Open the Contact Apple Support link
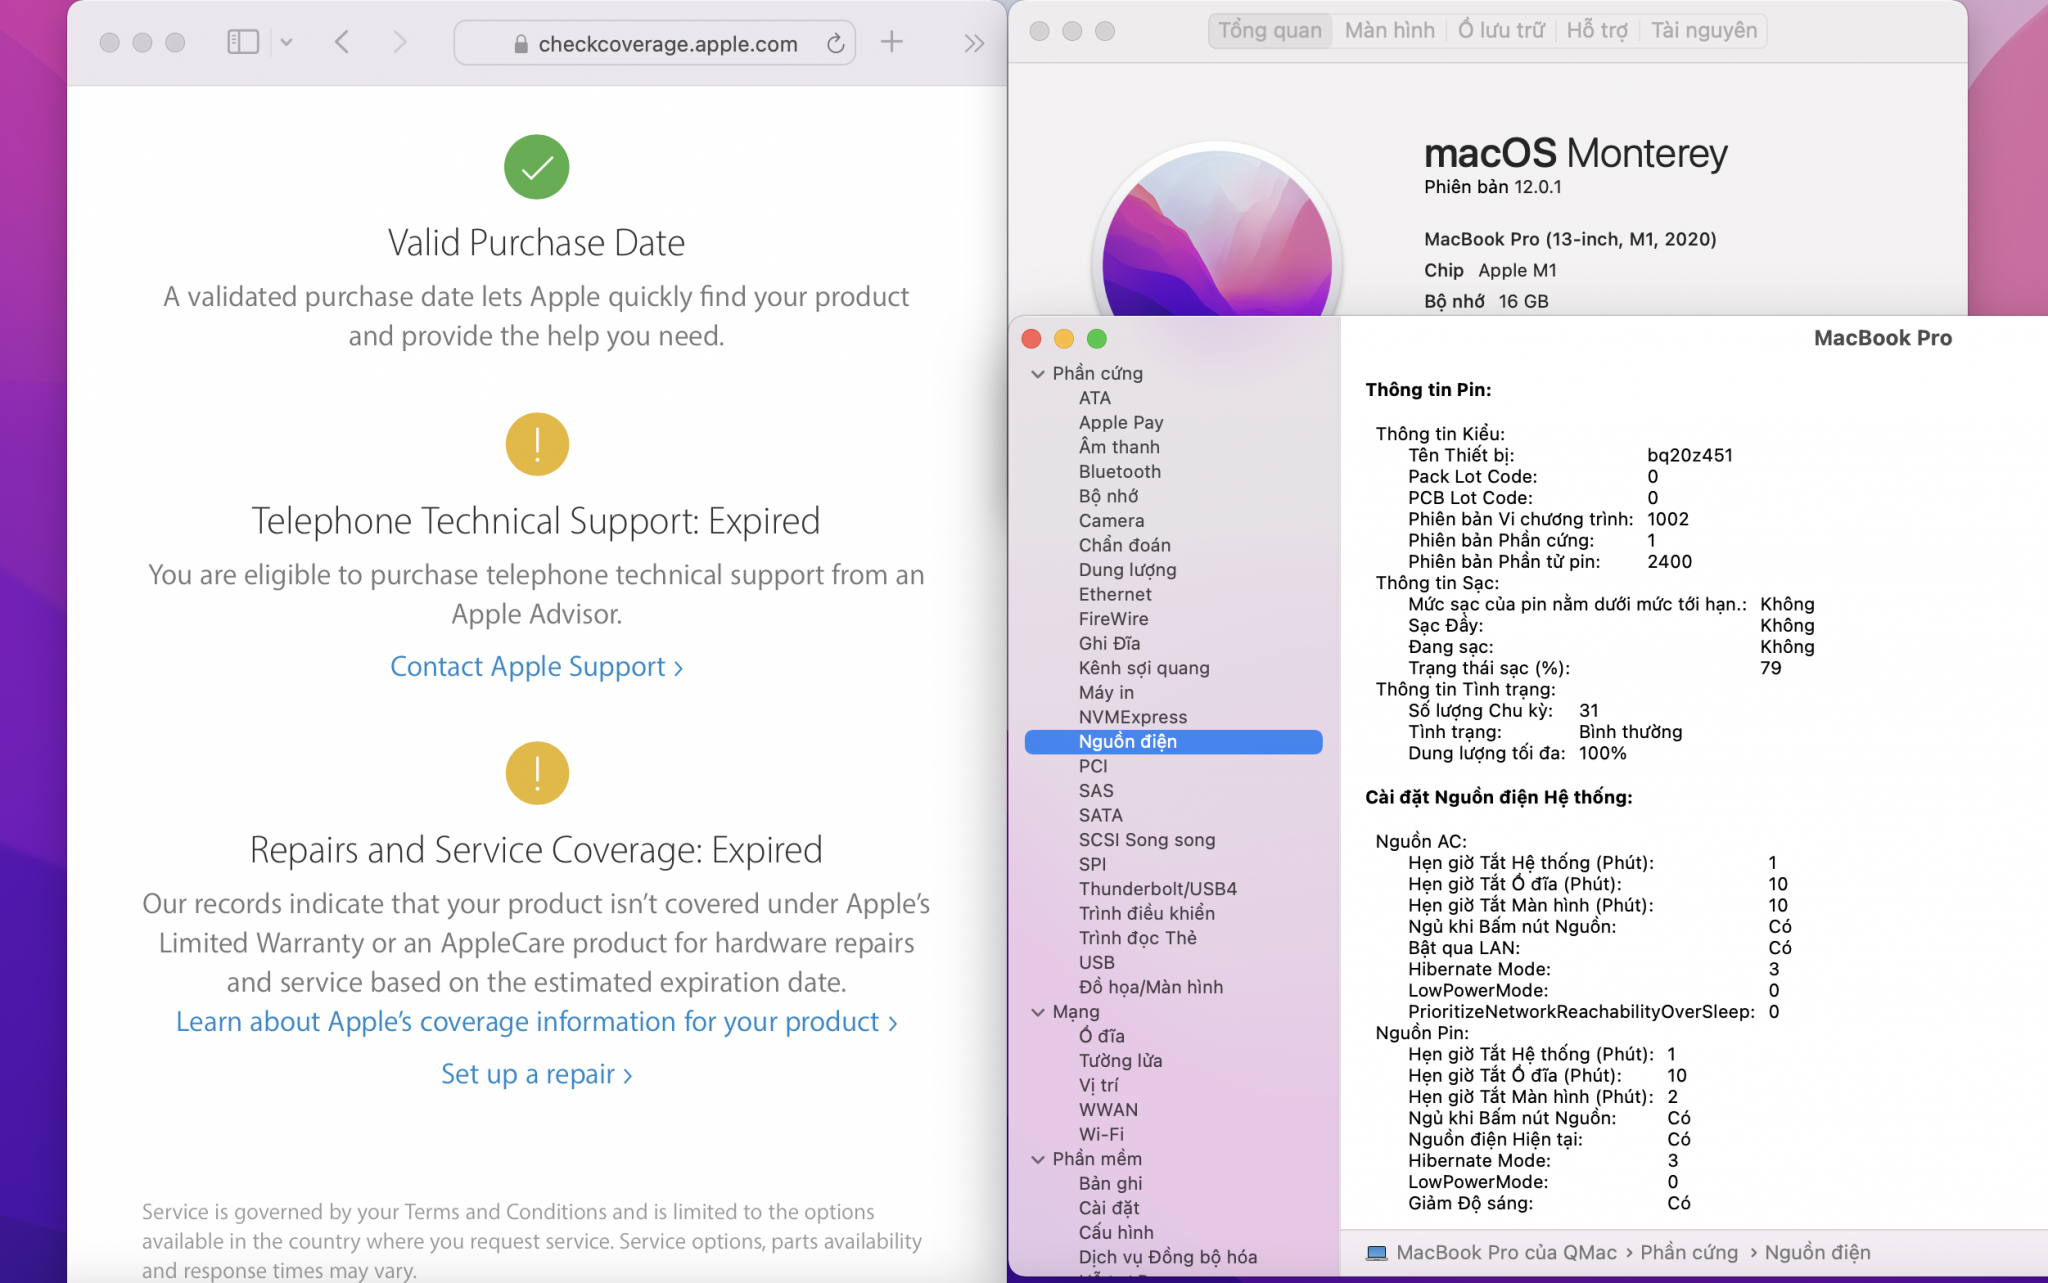Image resolution: width=2048 pixels, height=1283 pixels. coord(536,667)
